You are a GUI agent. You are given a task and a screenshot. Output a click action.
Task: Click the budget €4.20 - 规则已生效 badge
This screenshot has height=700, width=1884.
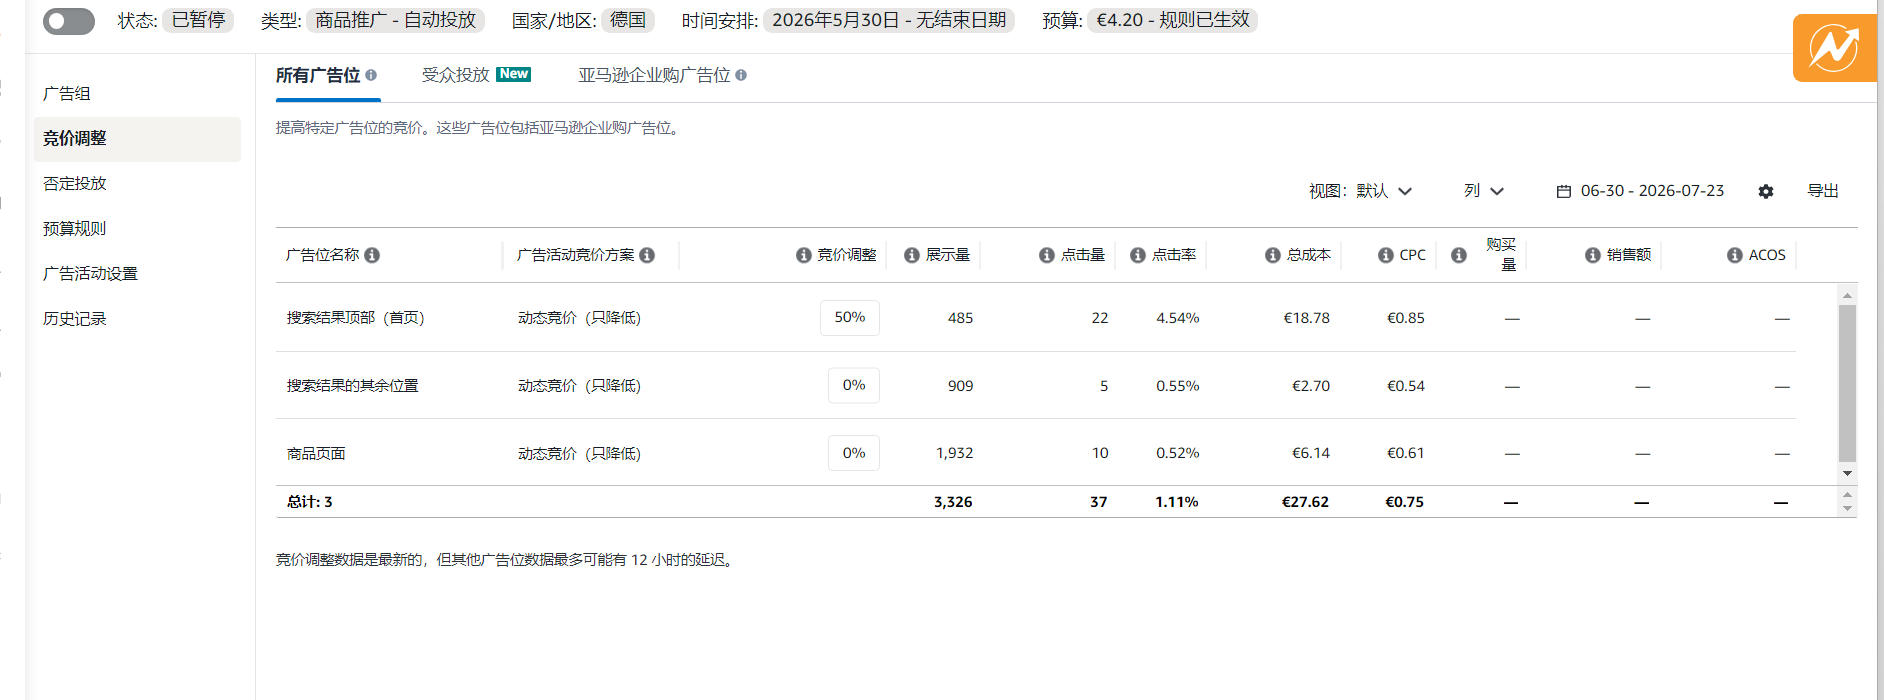[x=1173, y=20]
